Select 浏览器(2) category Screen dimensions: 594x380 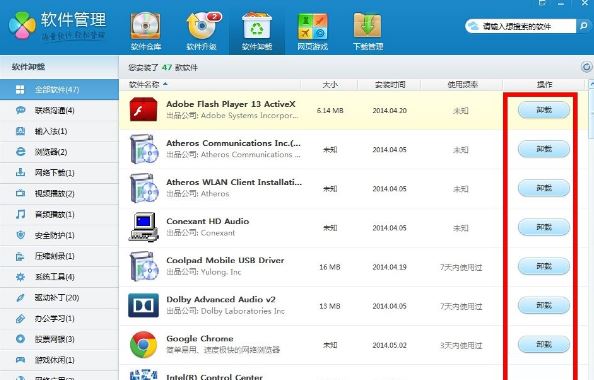pos(59,152)
